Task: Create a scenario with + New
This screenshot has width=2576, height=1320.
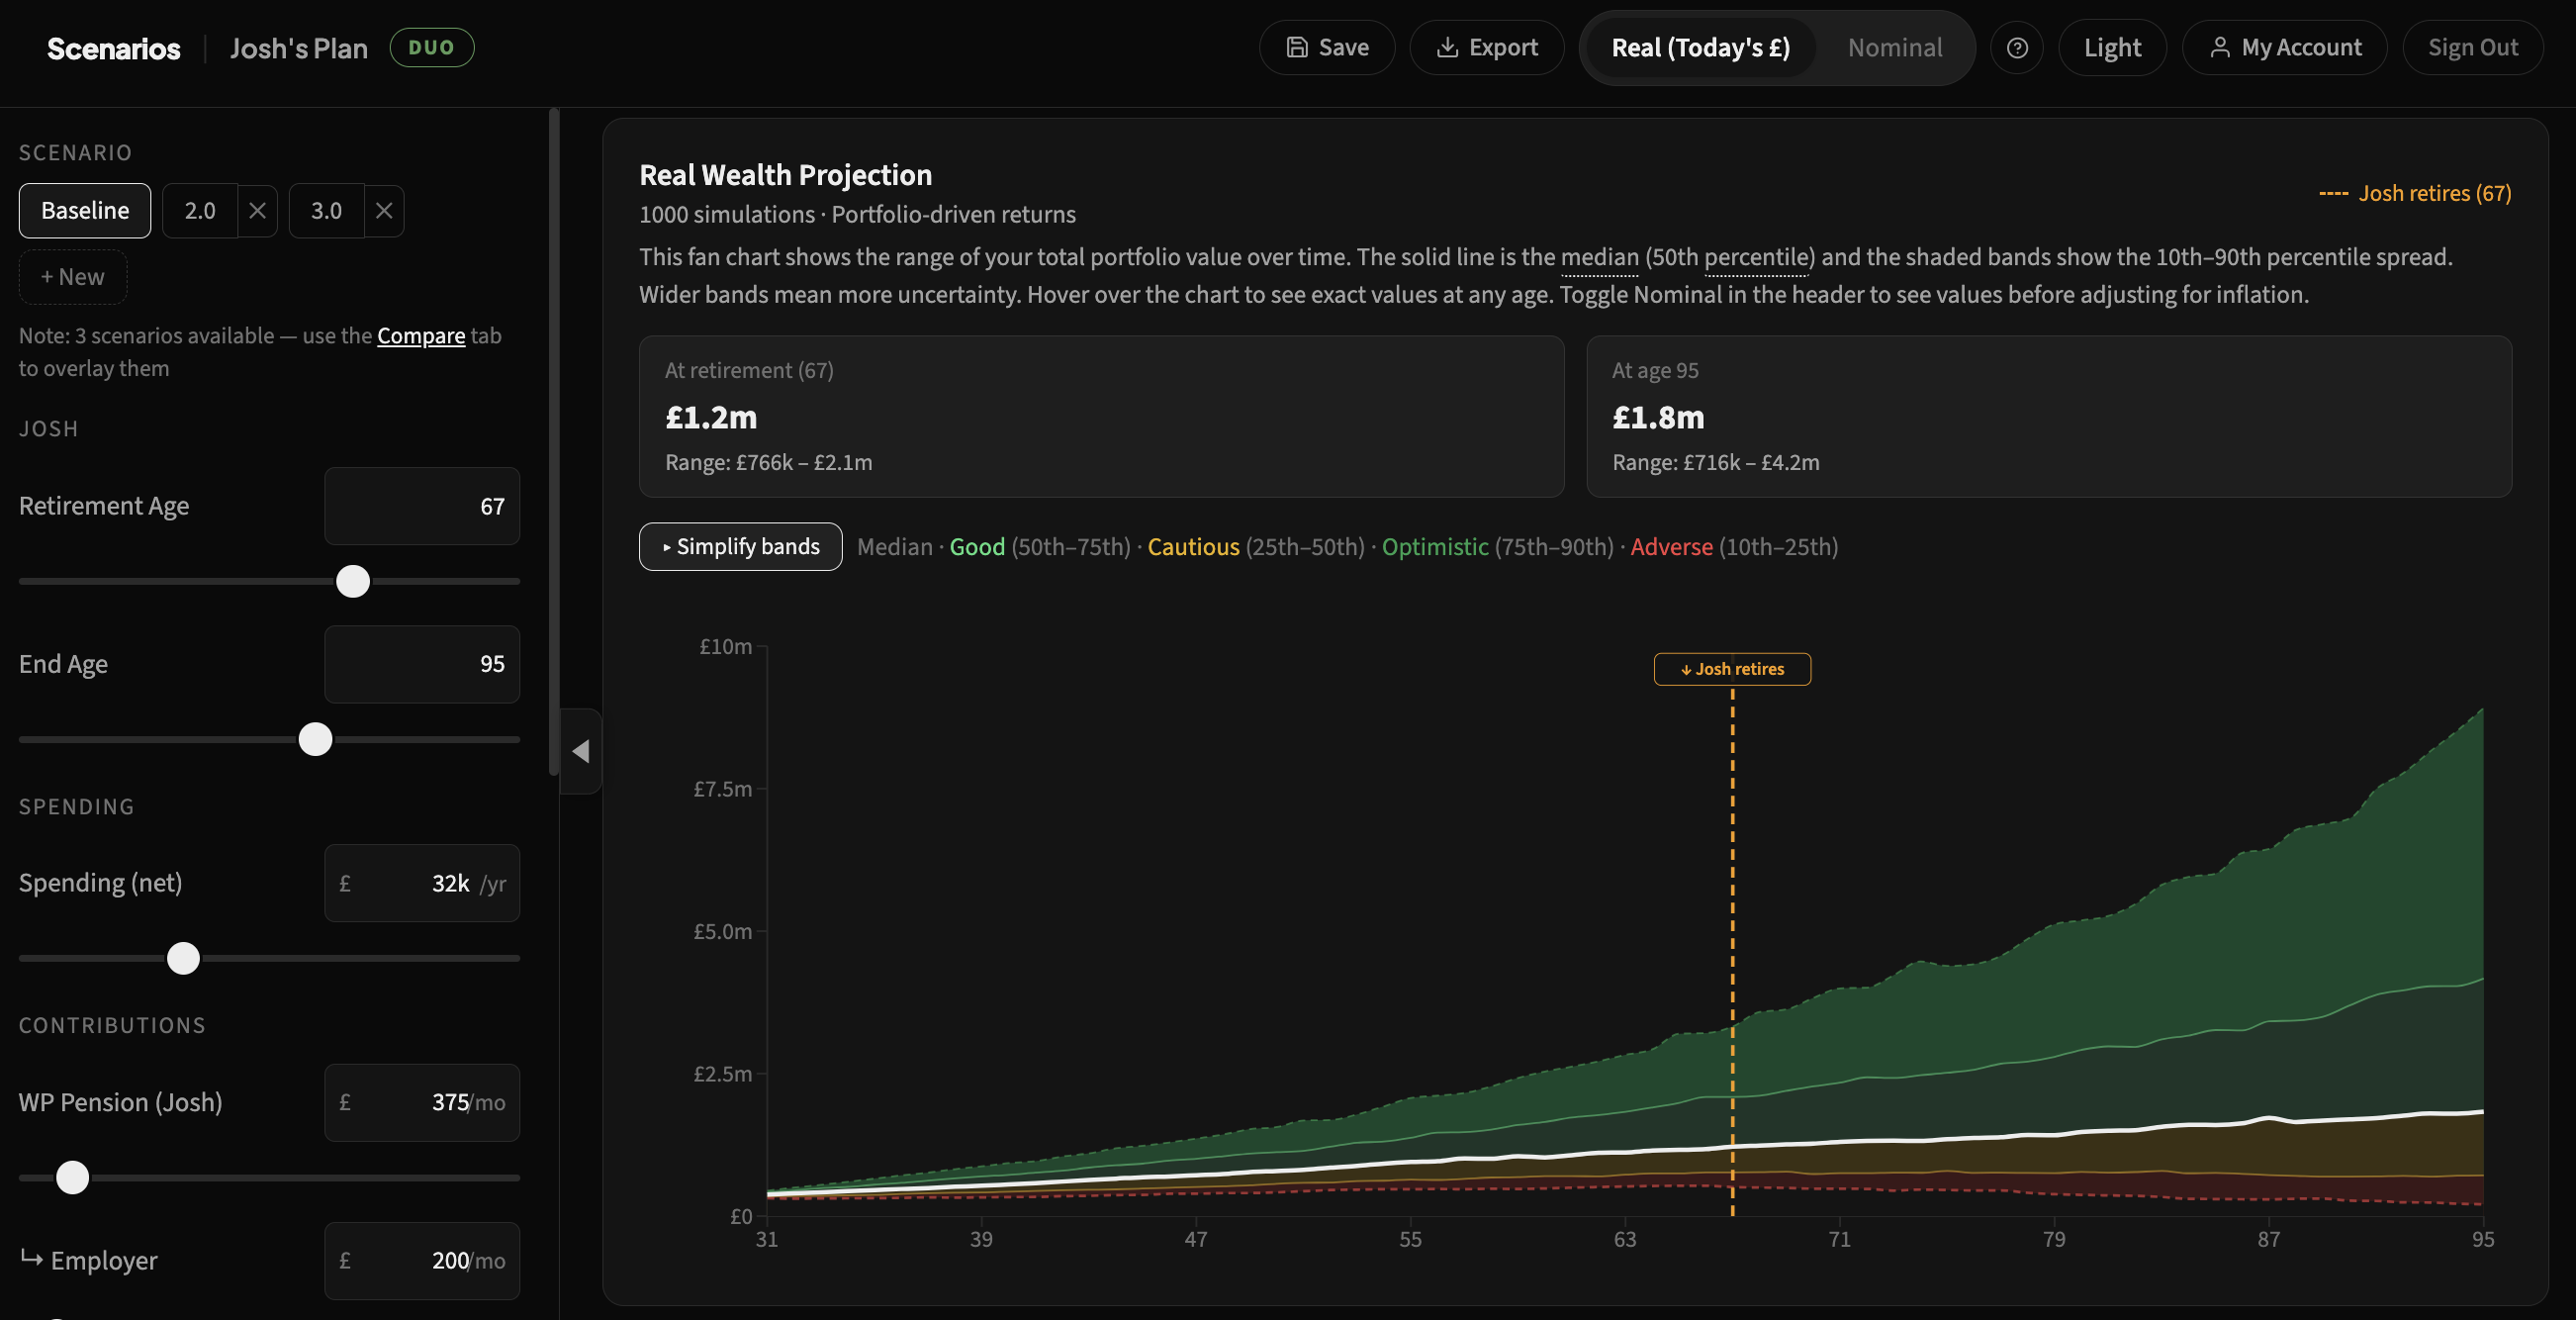Action: click(72, 277)
